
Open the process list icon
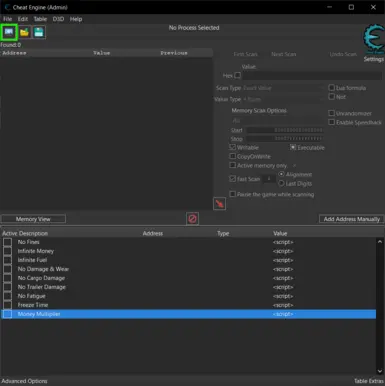point(9,32)
